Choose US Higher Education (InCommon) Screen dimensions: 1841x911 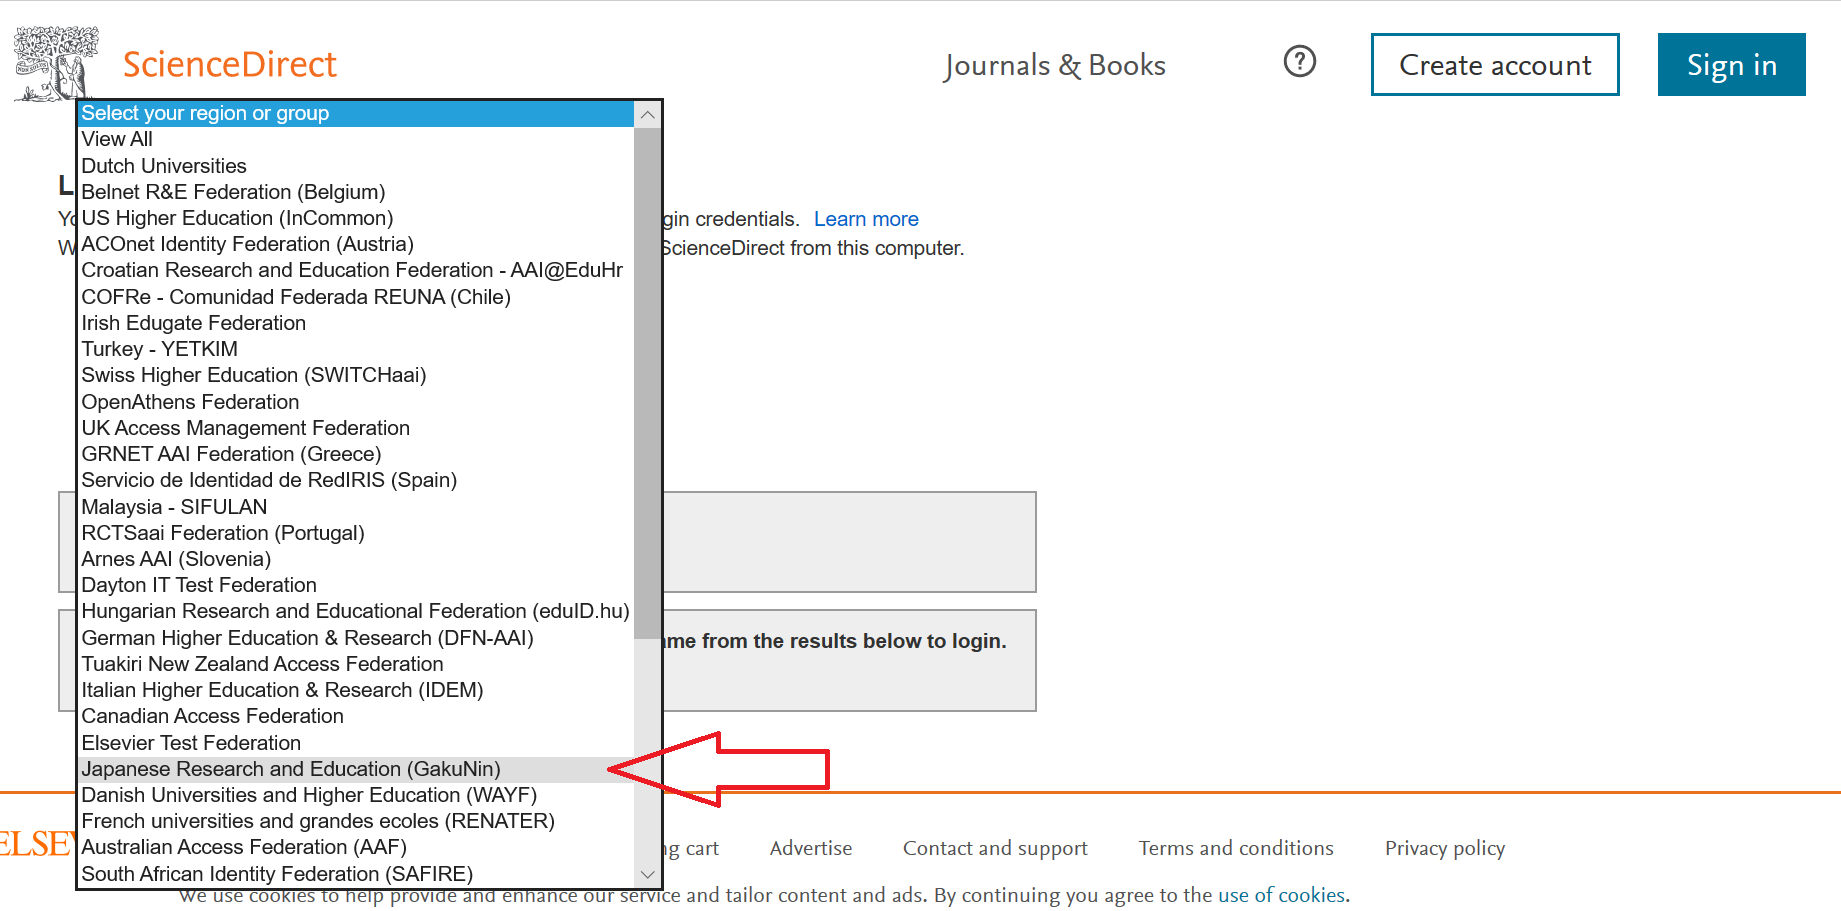356,218
